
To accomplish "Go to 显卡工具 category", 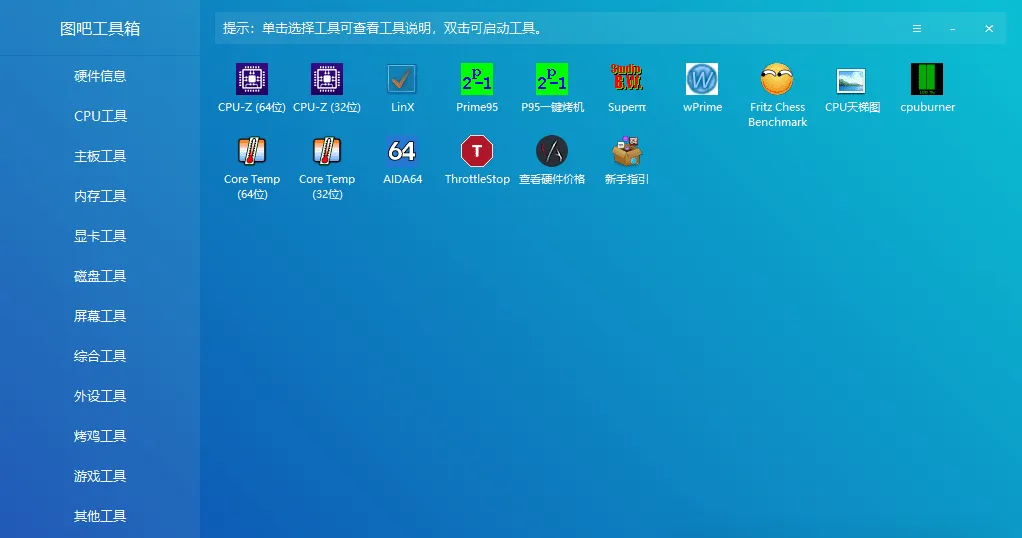I will click(100, 236).
